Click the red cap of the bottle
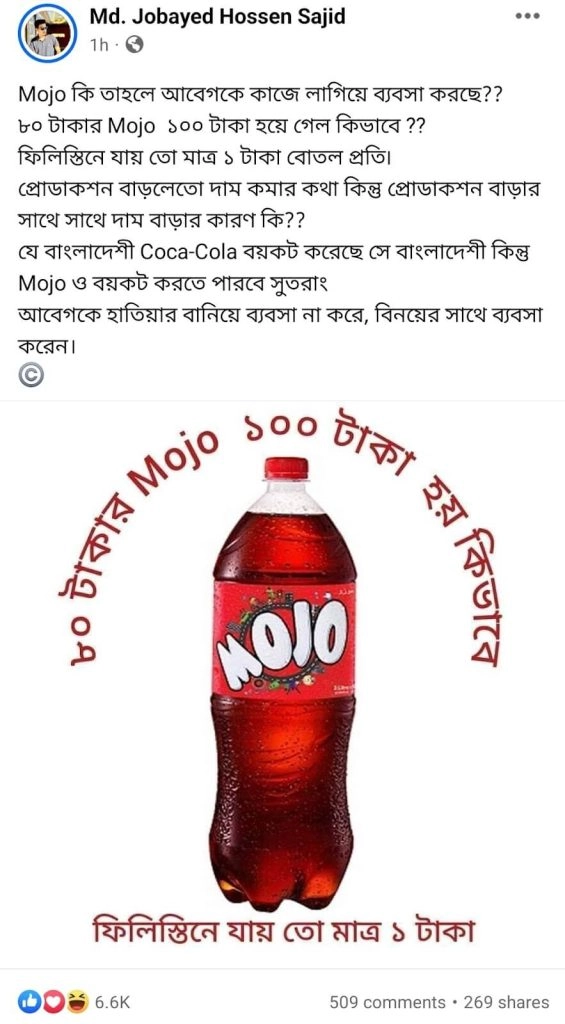The width and height of the screenshot is (565, 1024). pos(286,468)
